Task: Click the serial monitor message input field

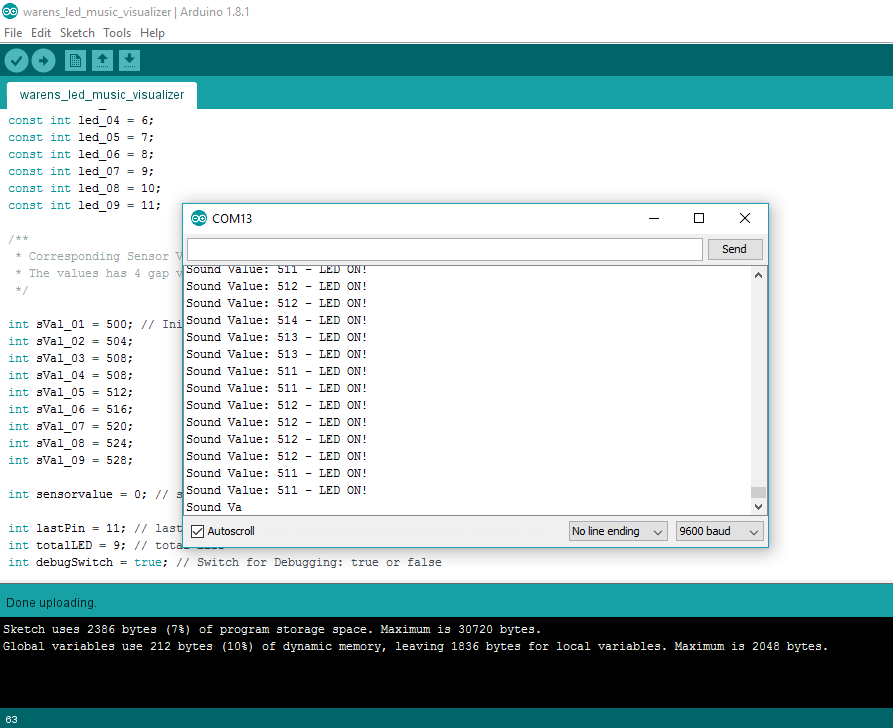Action: pos(445,249)
